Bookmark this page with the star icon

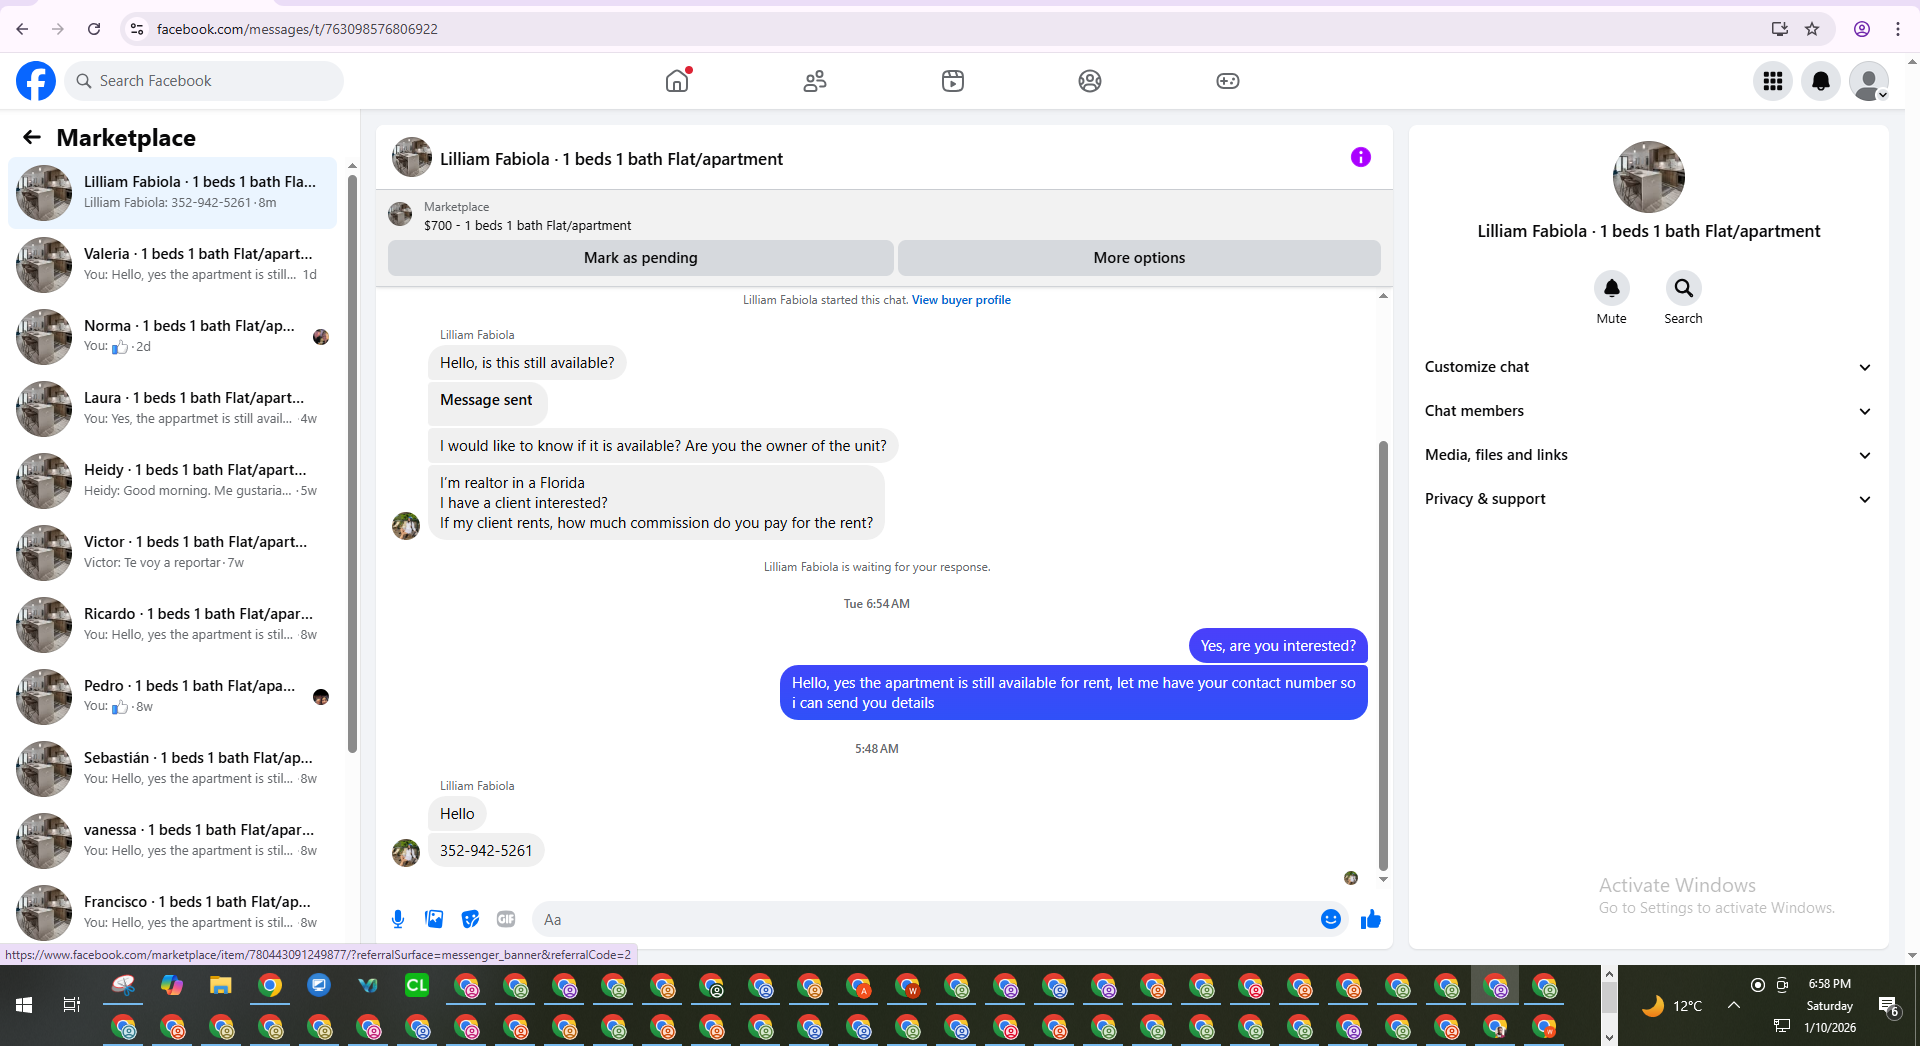coord(1812,29)
